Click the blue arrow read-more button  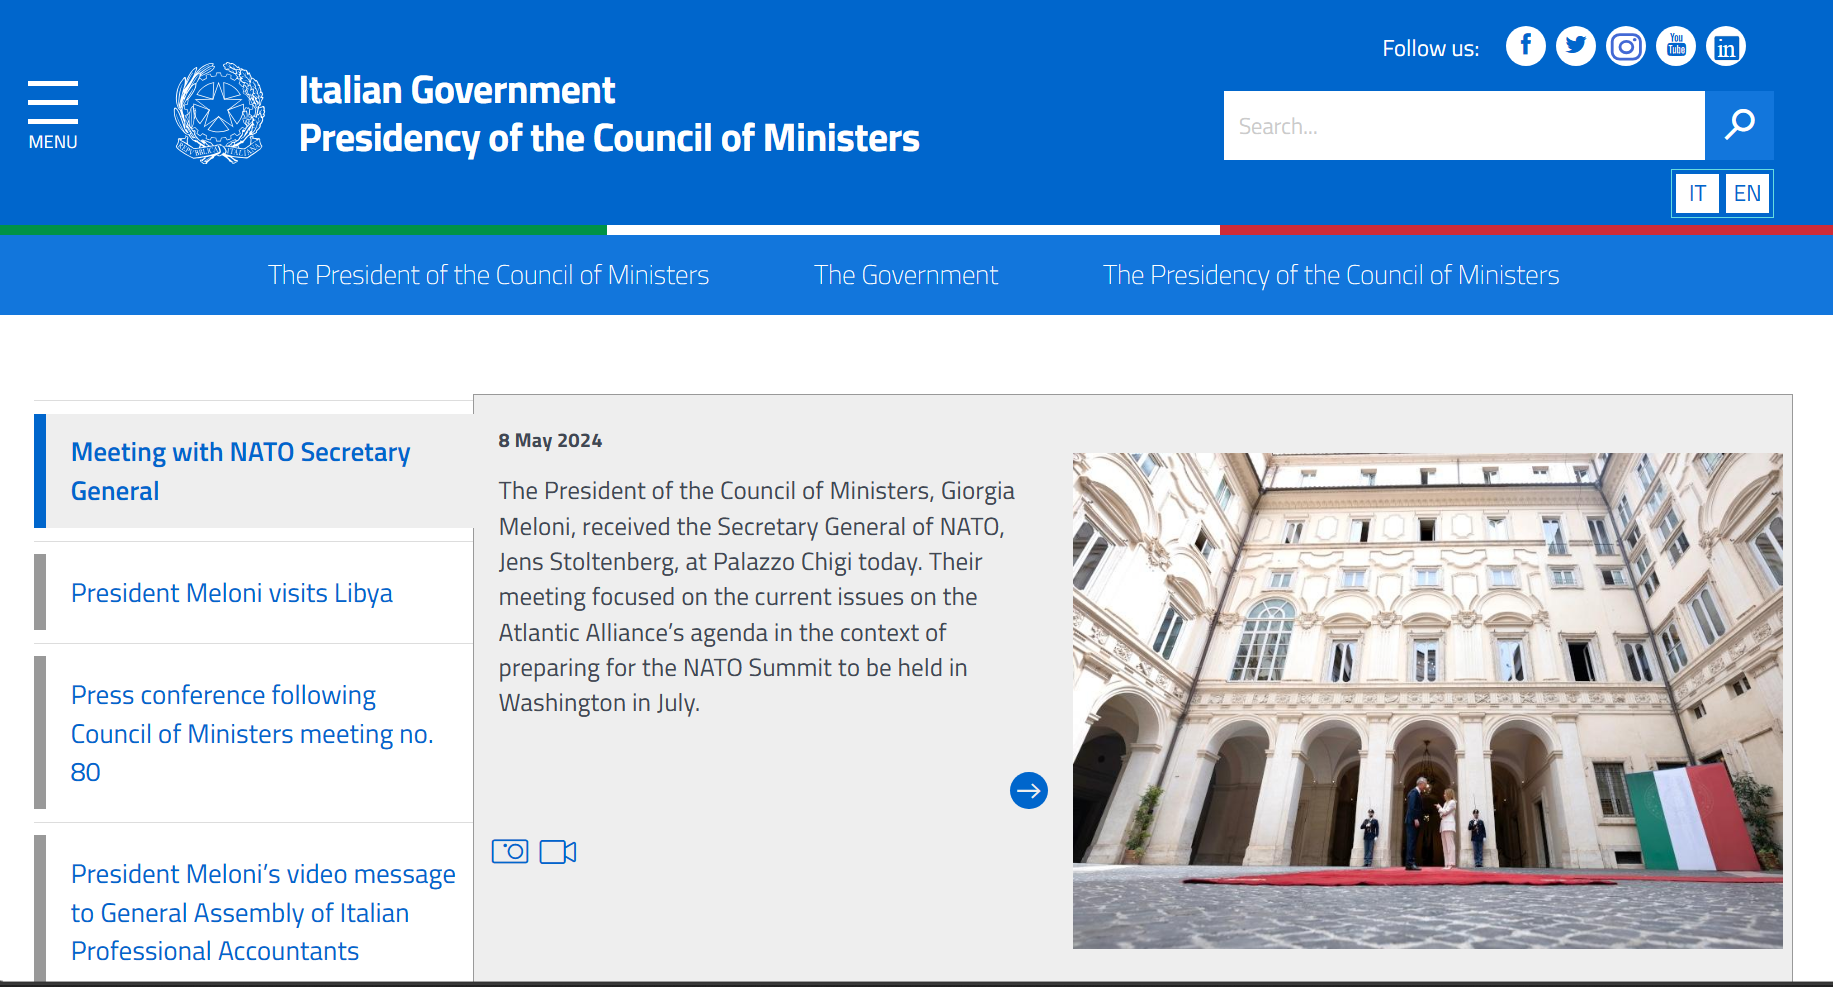1028,791
